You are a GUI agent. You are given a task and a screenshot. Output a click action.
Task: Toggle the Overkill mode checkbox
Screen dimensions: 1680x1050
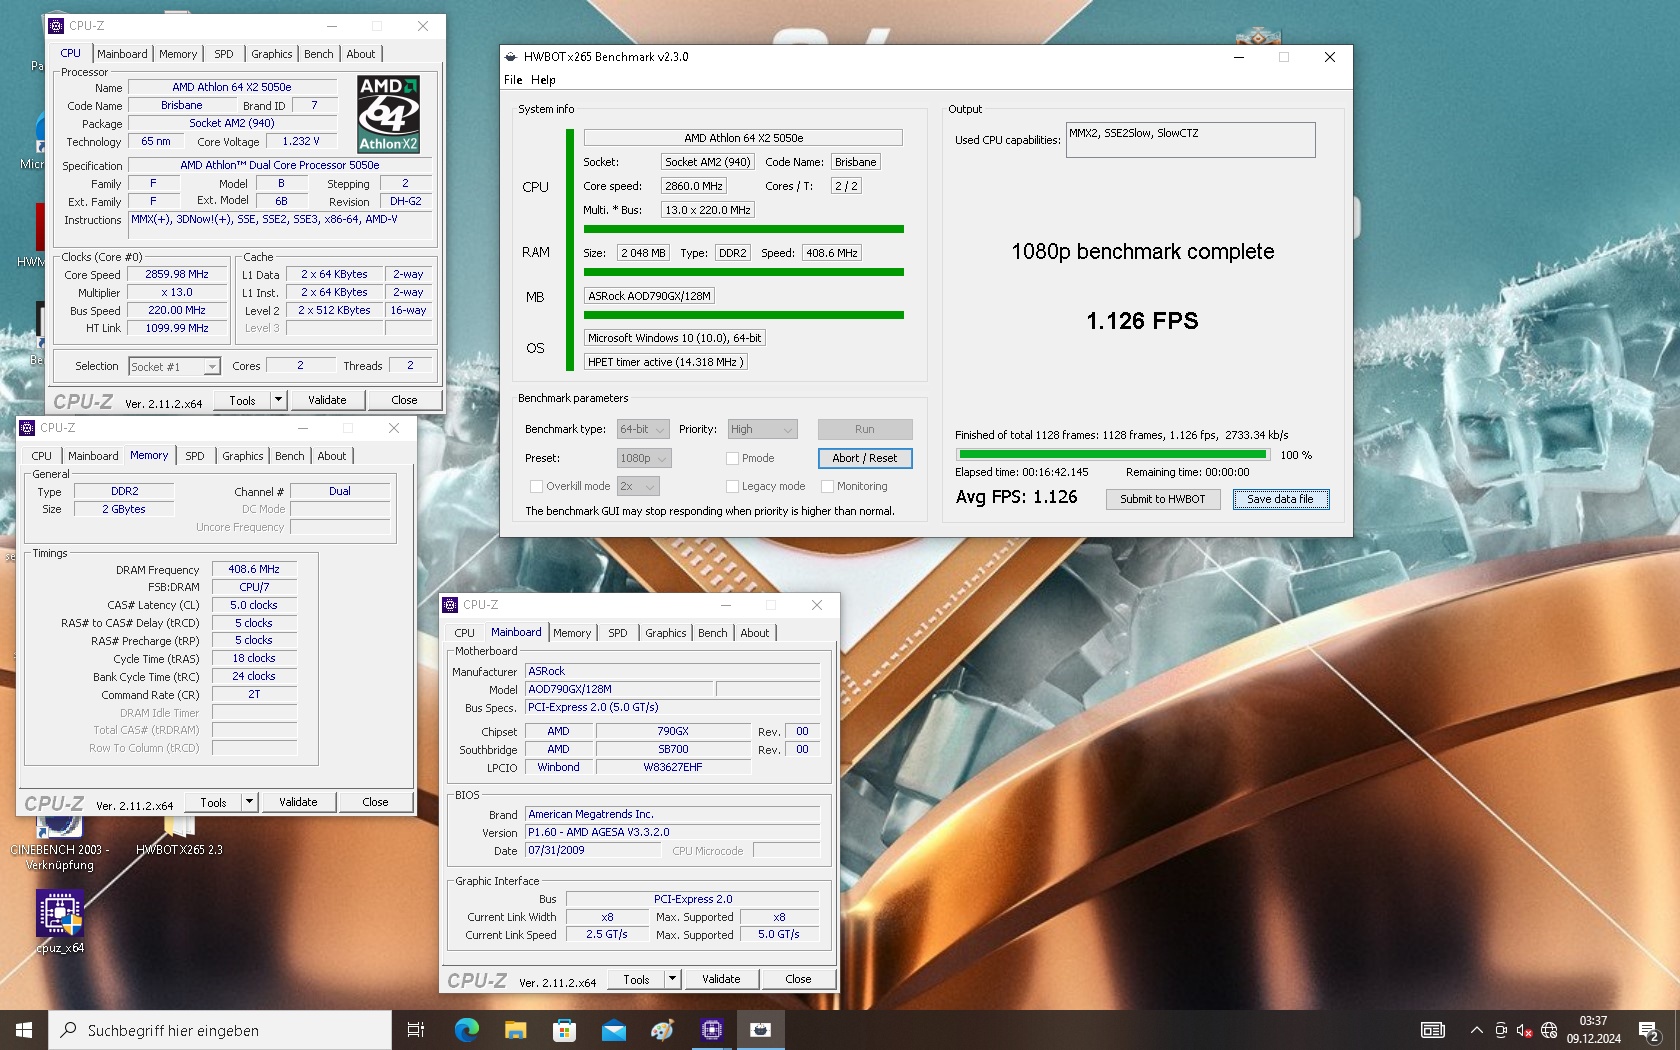click(536, 486)
